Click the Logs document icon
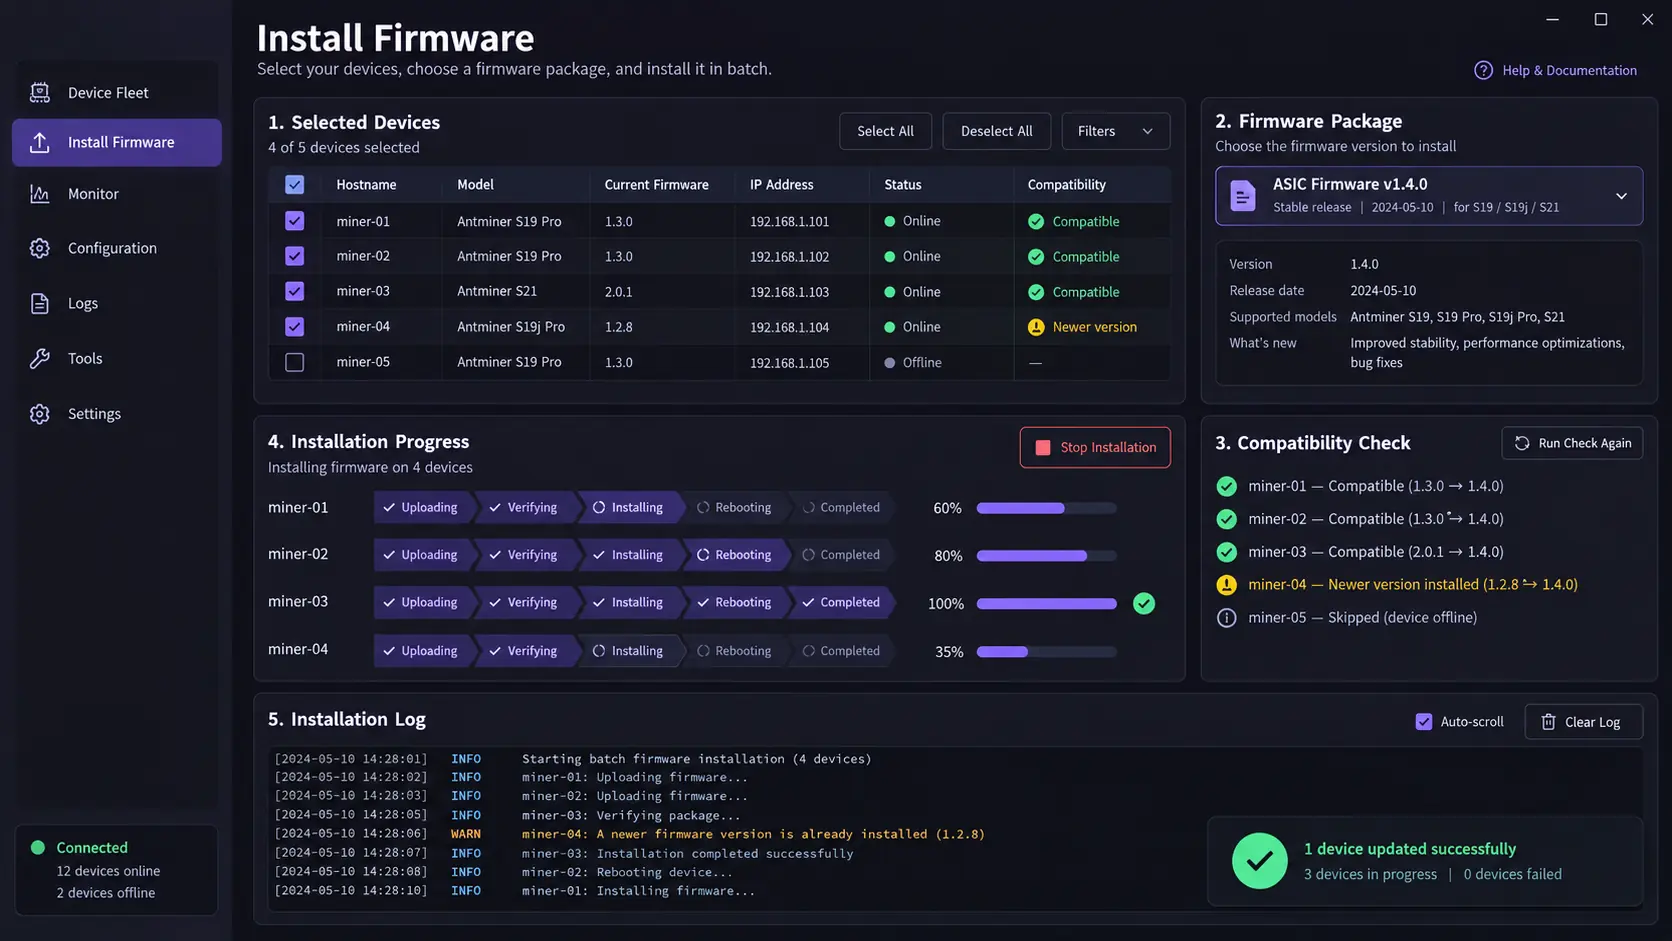Viewport: 1672px width, 941px height. [40, 304]
